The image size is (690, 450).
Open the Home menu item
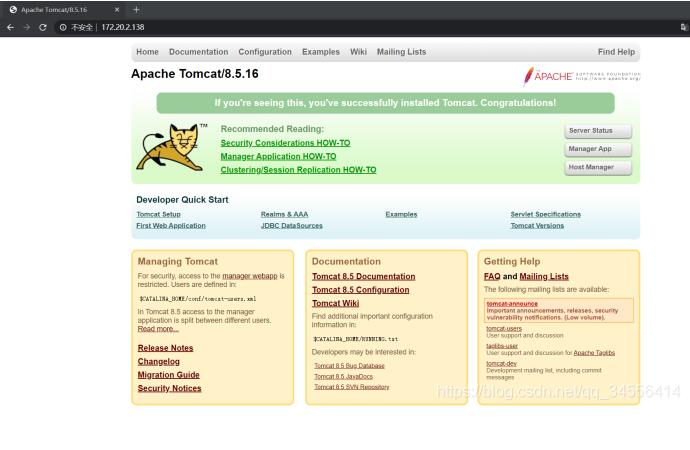coord(147,52)
